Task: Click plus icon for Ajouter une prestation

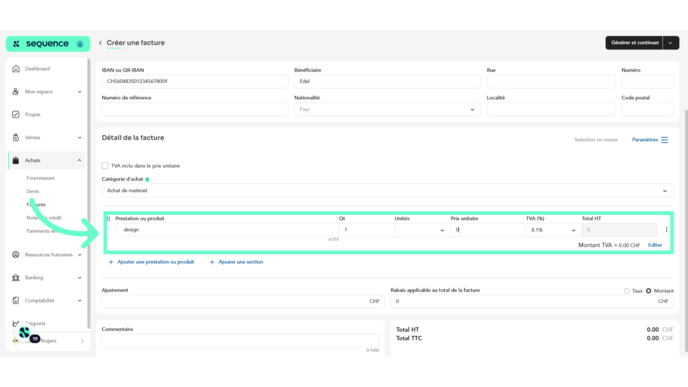Action: [111, 262]
